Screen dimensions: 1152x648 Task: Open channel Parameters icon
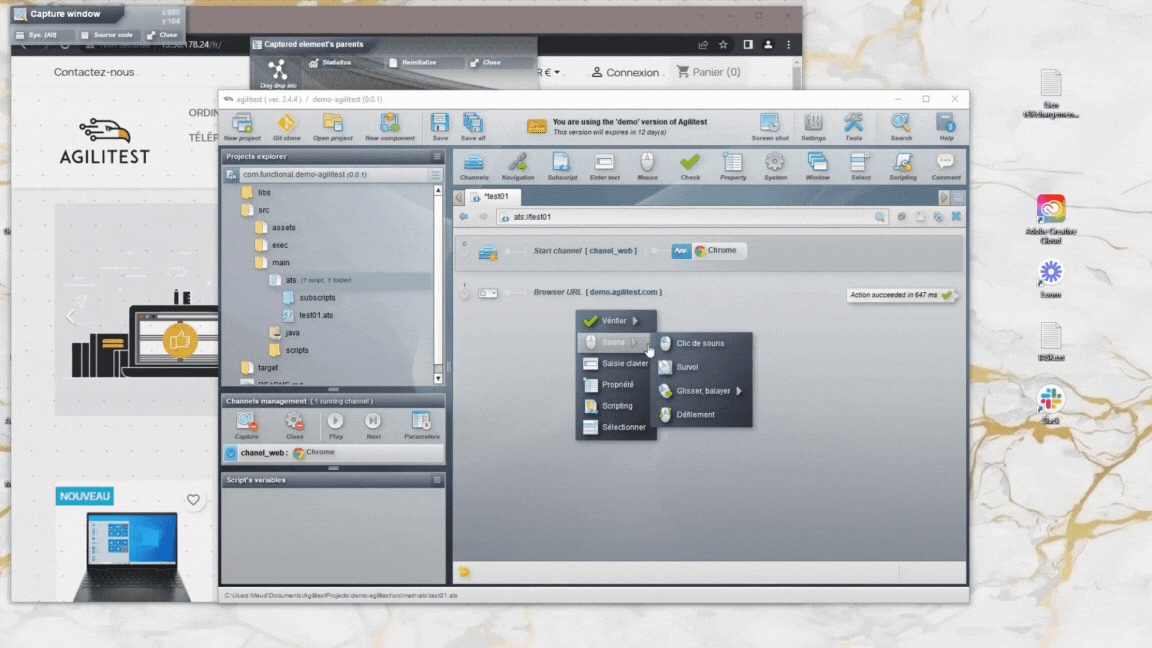[421, 425]
